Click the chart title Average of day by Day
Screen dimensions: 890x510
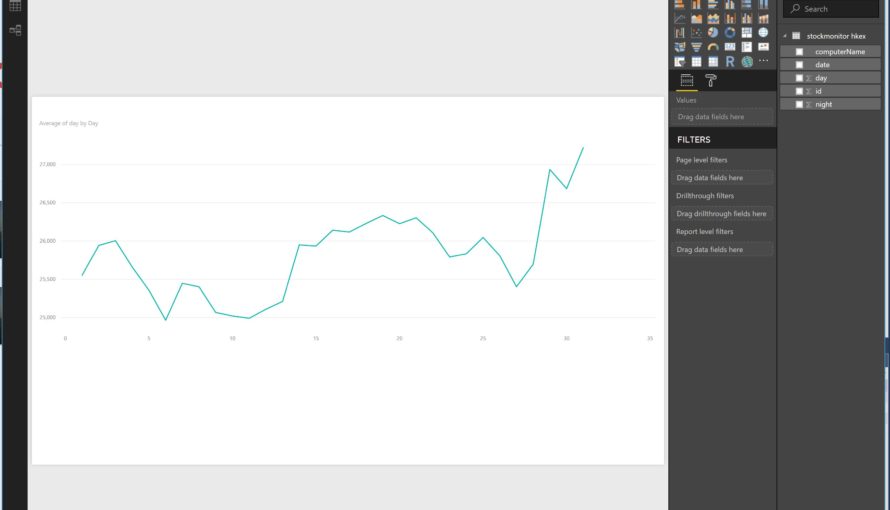69,123
